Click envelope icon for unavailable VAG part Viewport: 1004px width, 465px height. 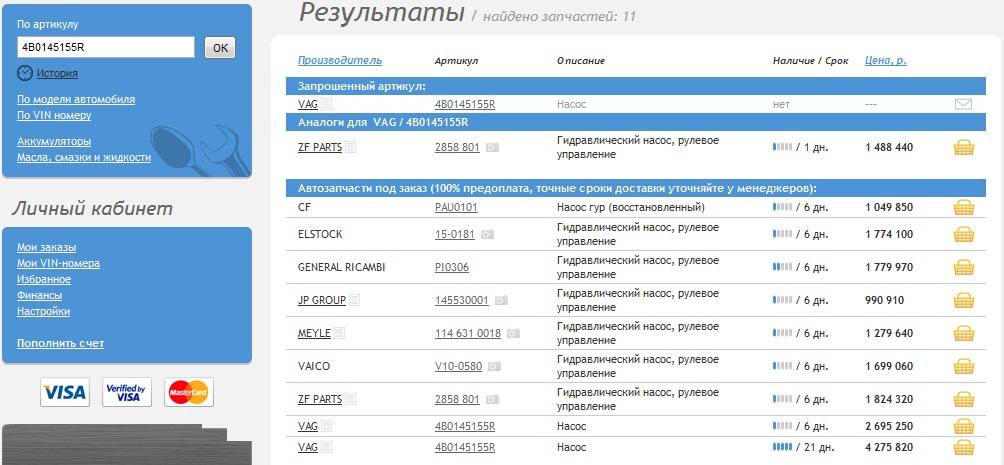click(963, 104)
